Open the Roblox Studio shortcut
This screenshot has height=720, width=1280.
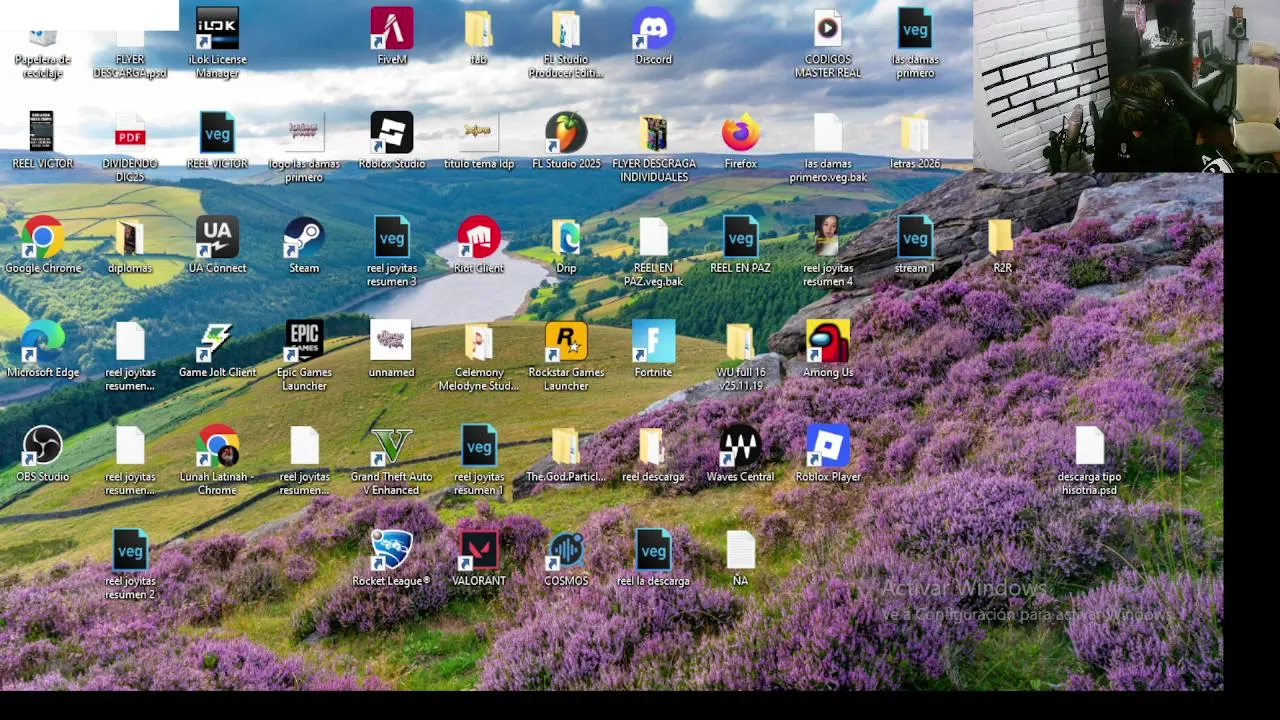(392, 133)
